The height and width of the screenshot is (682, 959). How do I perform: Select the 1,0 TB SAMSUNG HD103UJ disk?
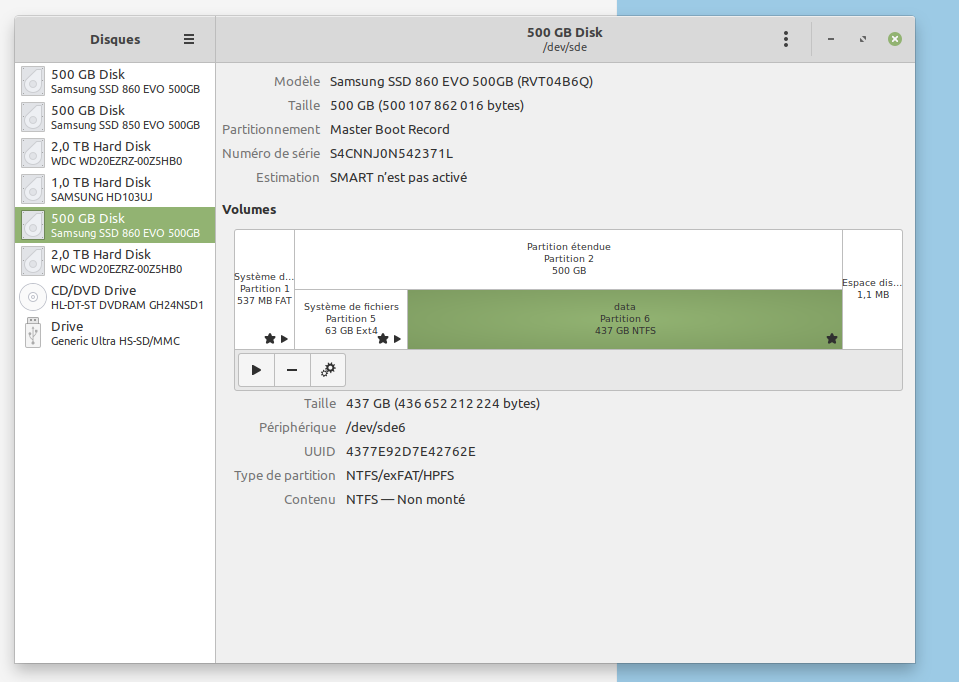click(x=115, y=190)
